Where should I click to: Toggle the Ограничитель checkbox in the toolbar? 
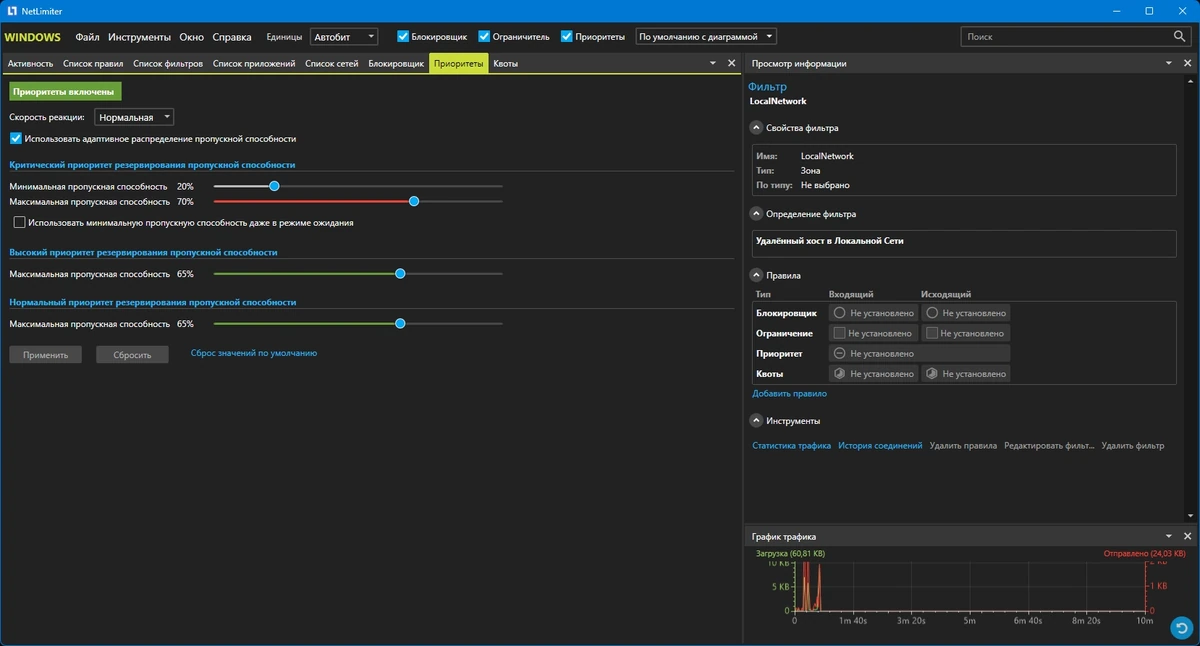click(484, 36)
